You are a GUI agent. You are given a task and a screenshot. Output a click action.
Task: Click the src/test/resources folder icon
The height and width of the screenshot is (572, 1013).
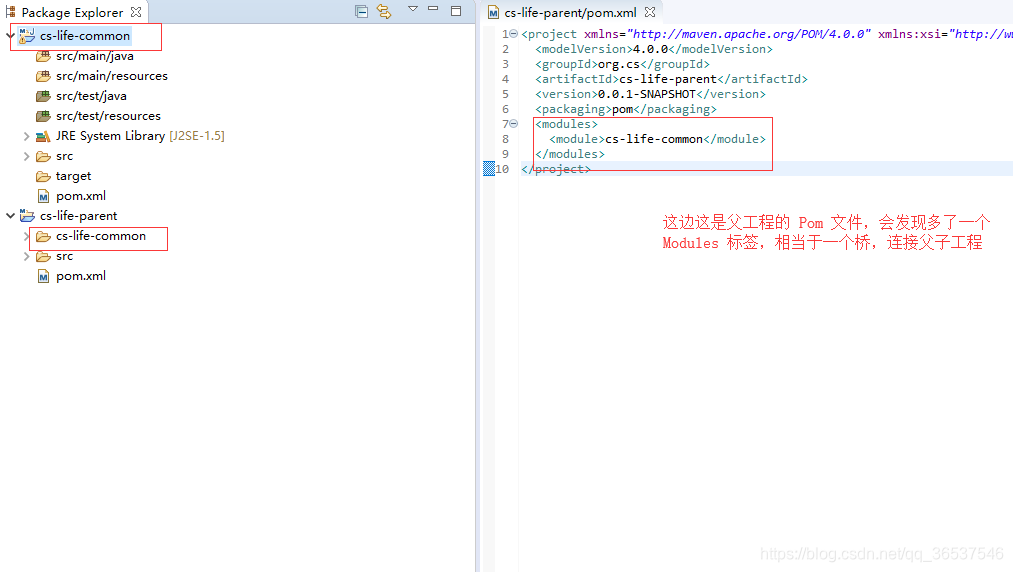43,116
